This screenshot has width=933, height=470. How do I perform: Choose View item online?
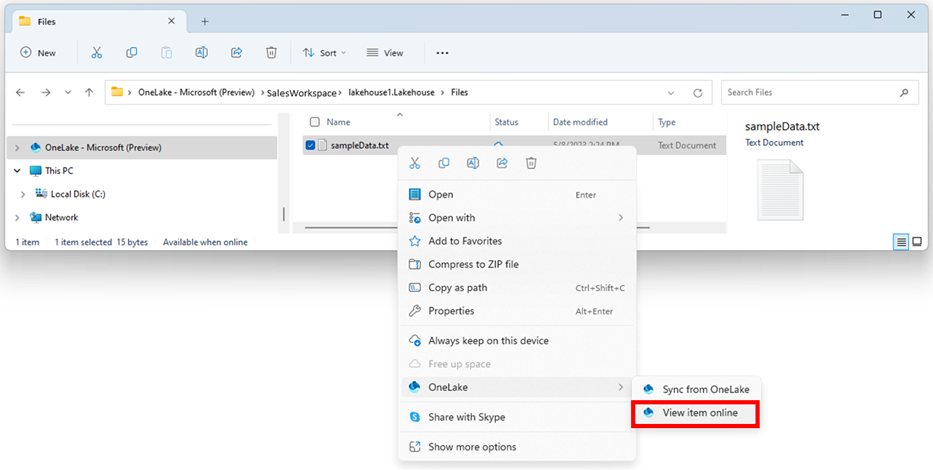point(696,413)
